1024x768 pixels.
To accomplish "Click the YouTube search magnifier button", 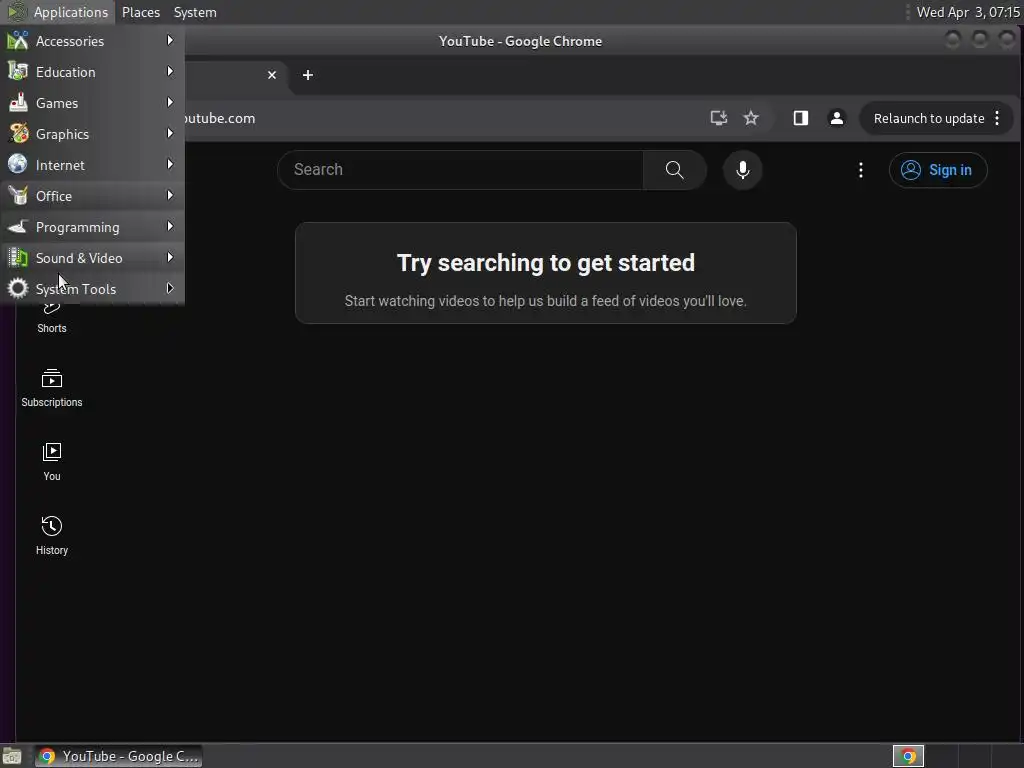I will click(675, 170).
